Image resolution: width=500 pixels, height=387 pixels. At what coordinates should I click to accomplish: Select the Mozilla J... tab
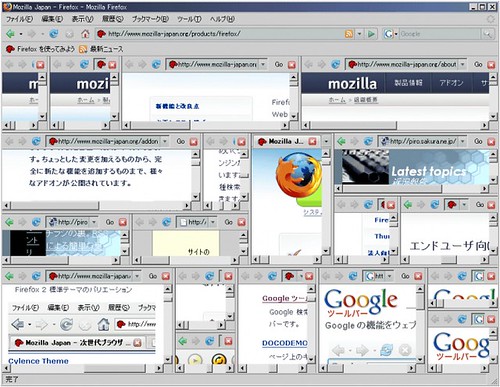tap(286, 141)
